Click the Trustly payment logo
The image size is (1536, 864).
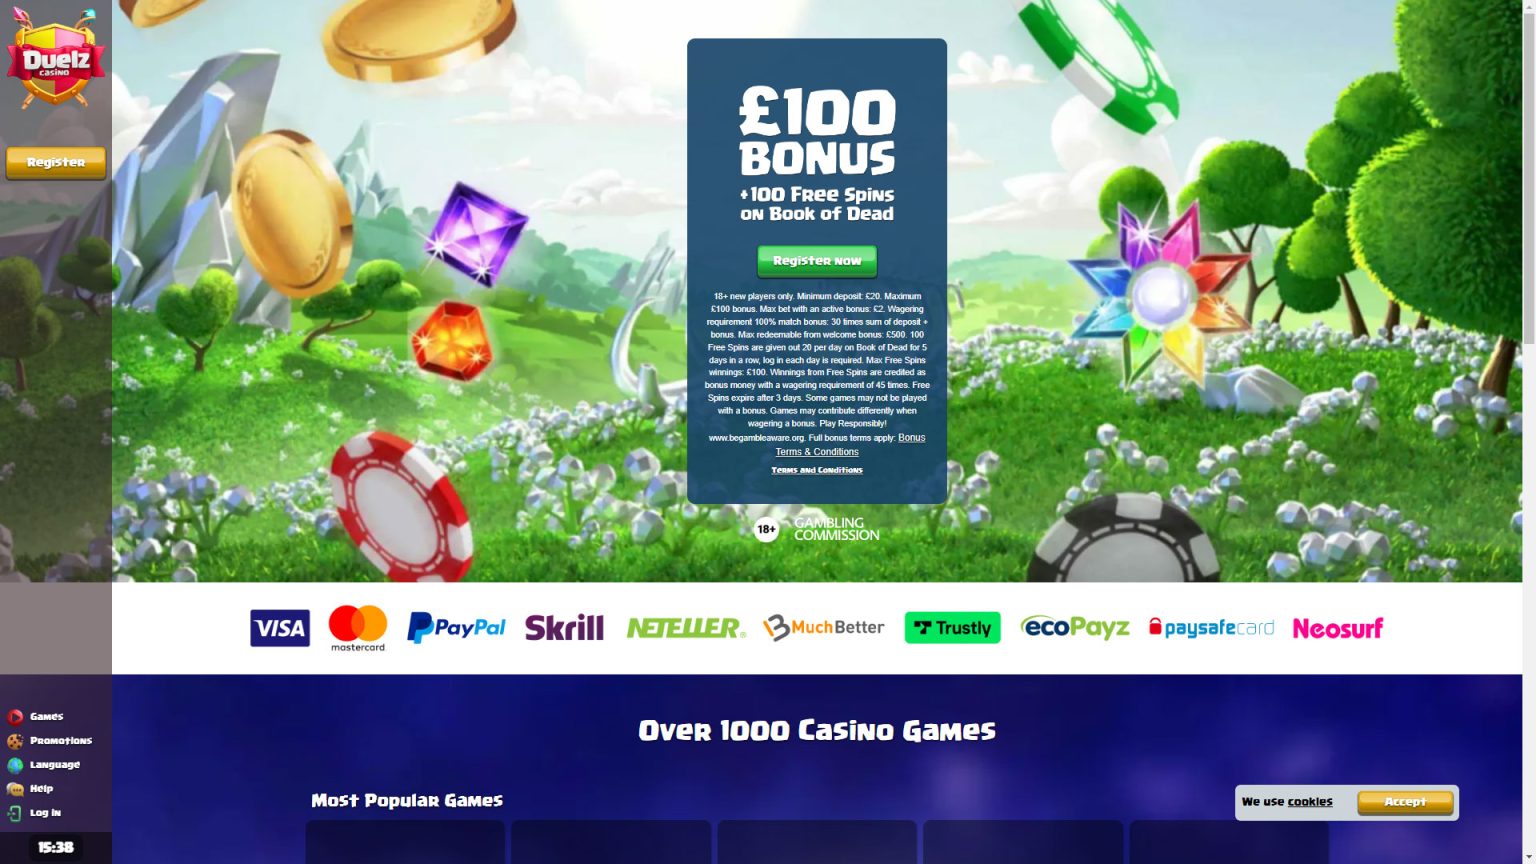click(952, 628)
